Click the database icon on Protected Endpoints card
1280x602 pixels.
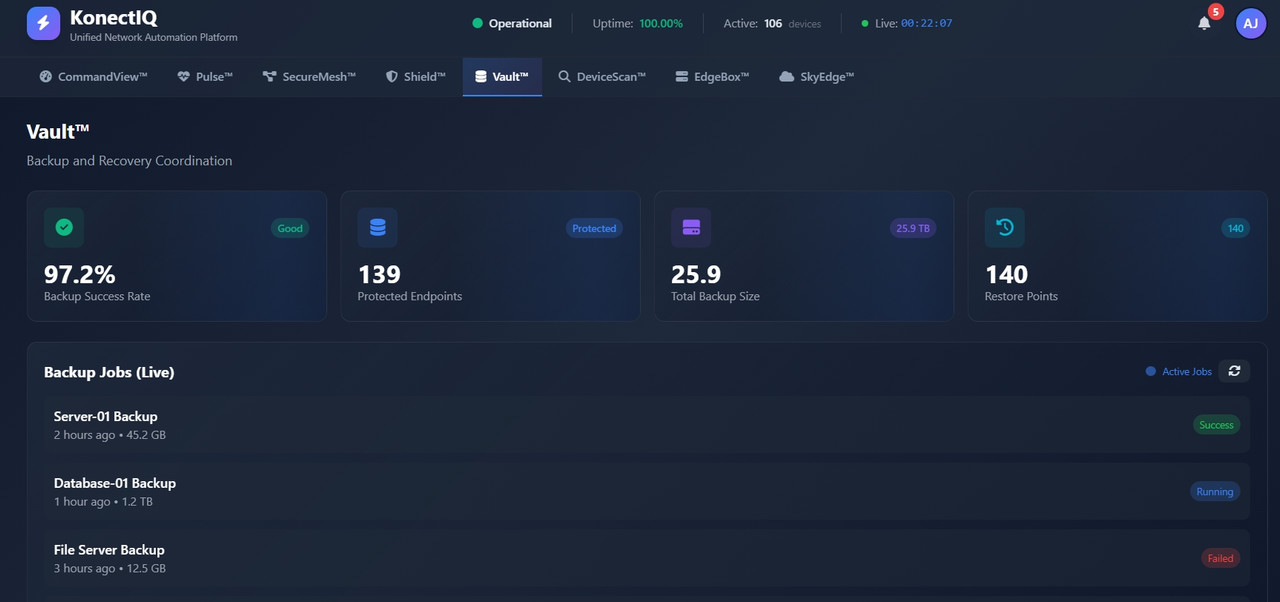point(378,228)
